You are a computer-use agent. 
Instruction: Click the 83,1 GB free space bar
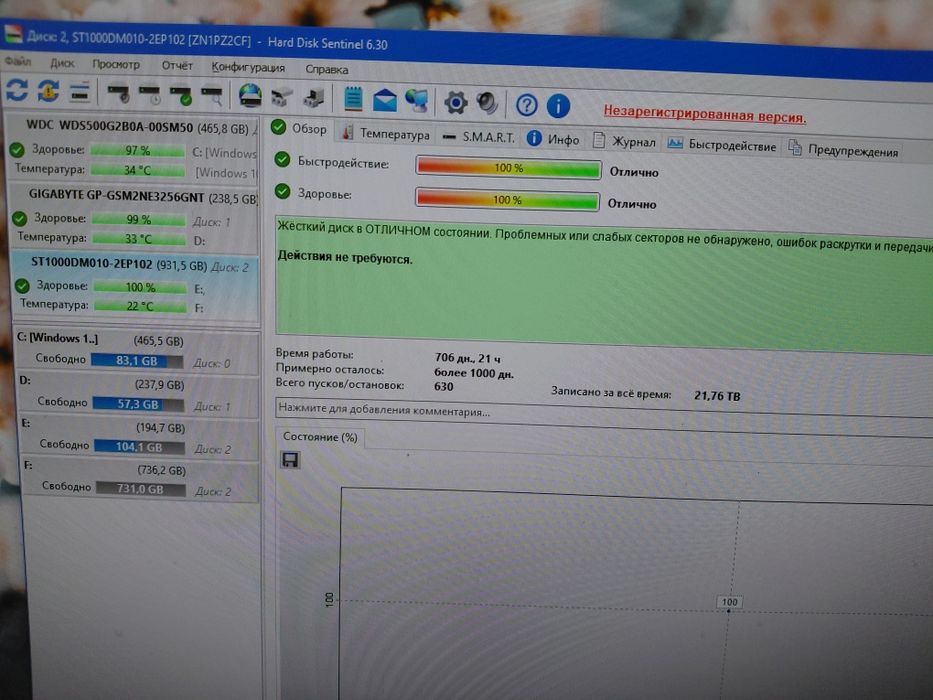[x=137, y=361]
